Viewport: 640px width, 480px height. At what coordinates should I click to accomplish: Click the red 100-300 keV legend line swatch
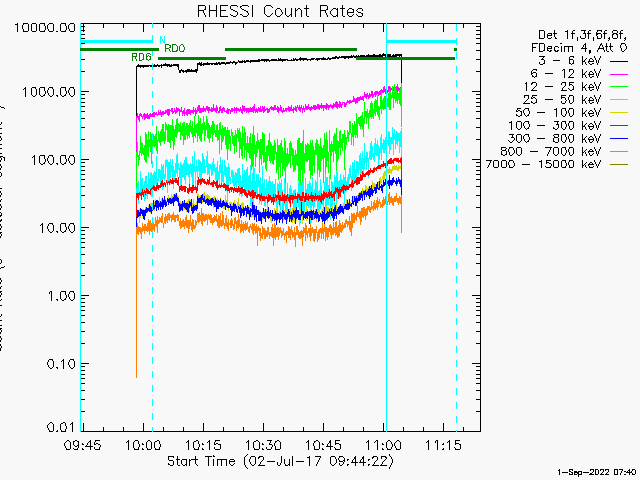(619, 126)
